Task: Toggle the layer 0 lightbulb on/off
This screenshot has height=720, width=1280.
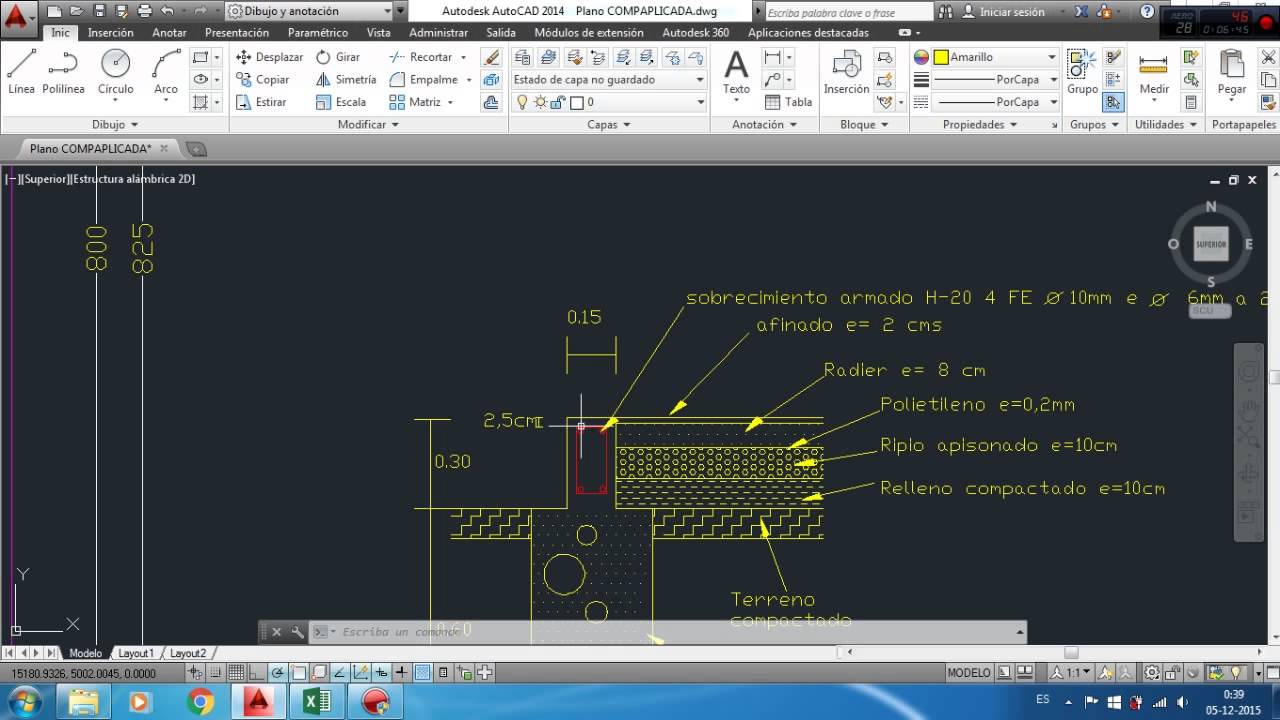Action: [521, 102]
